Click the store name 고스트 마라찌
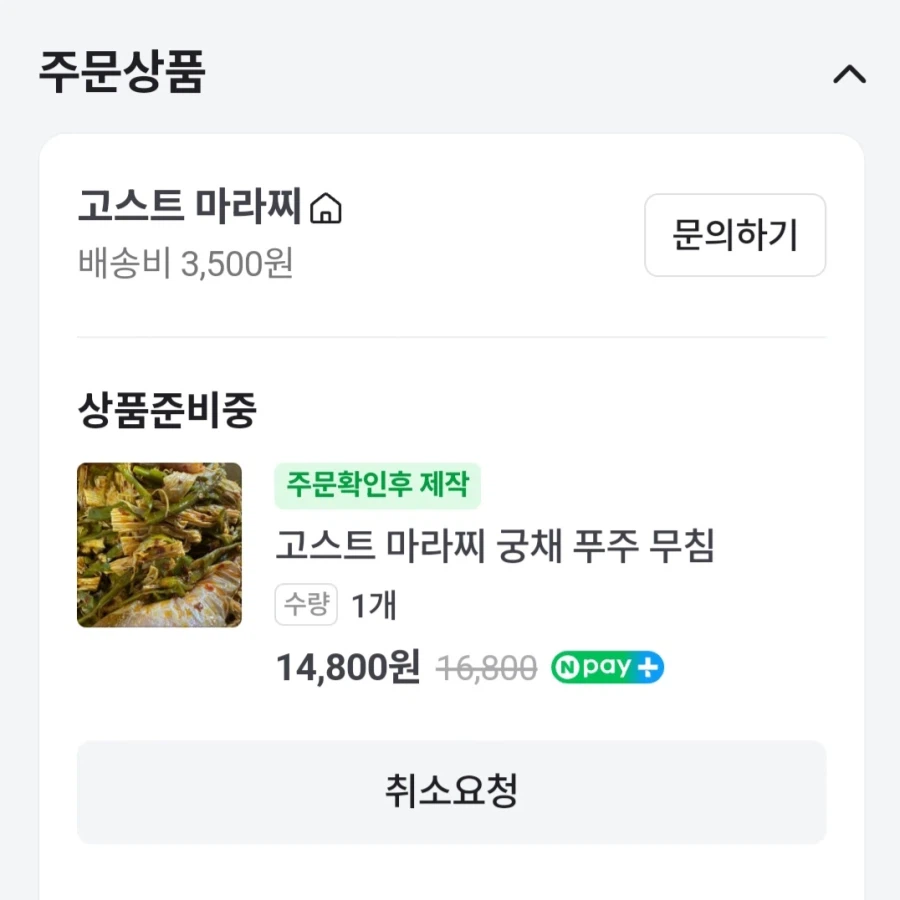 188,207
